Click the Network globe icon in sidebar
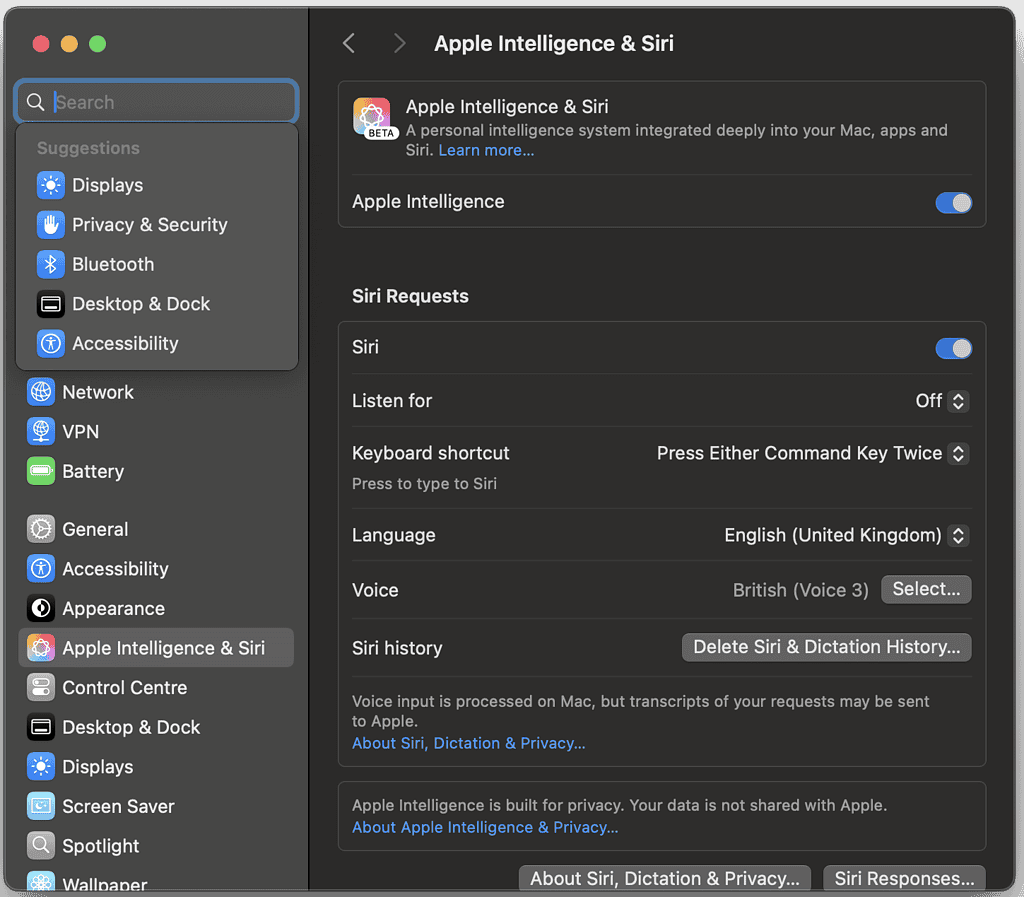The width and height of the screenshot is (1024, 897). point(41,392)
